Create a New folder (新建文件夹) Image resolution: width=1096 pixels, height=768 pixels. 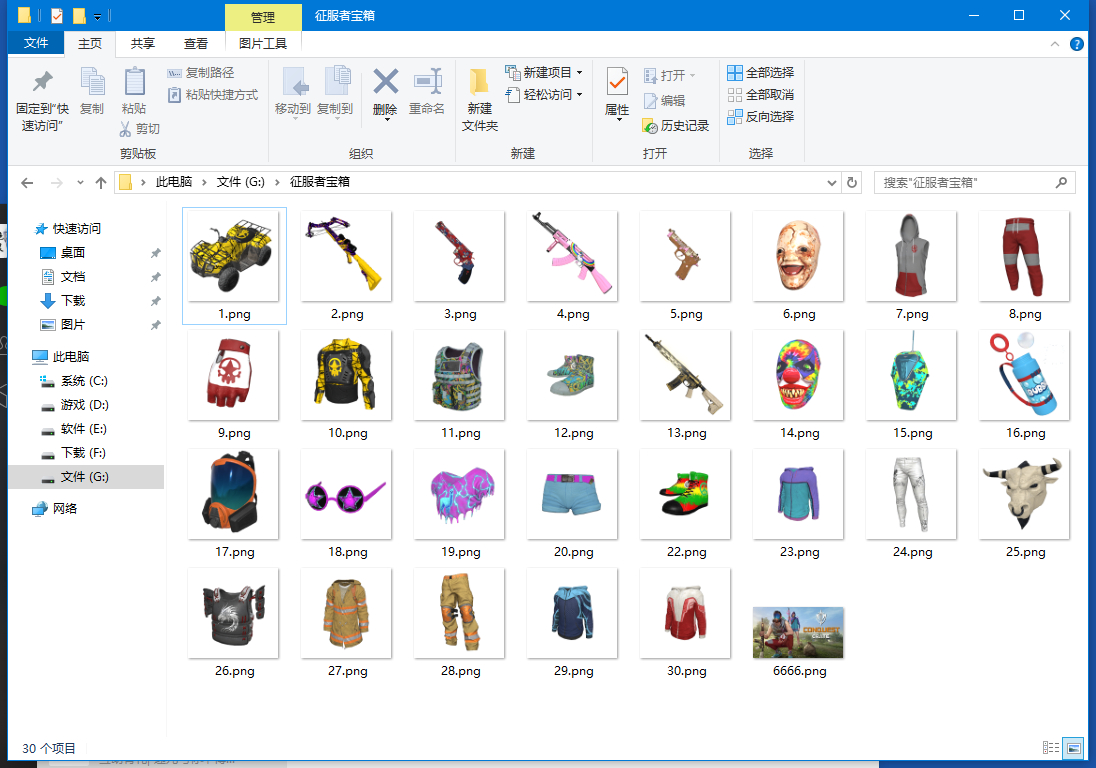pyautogui.click(x=480, y=100)
